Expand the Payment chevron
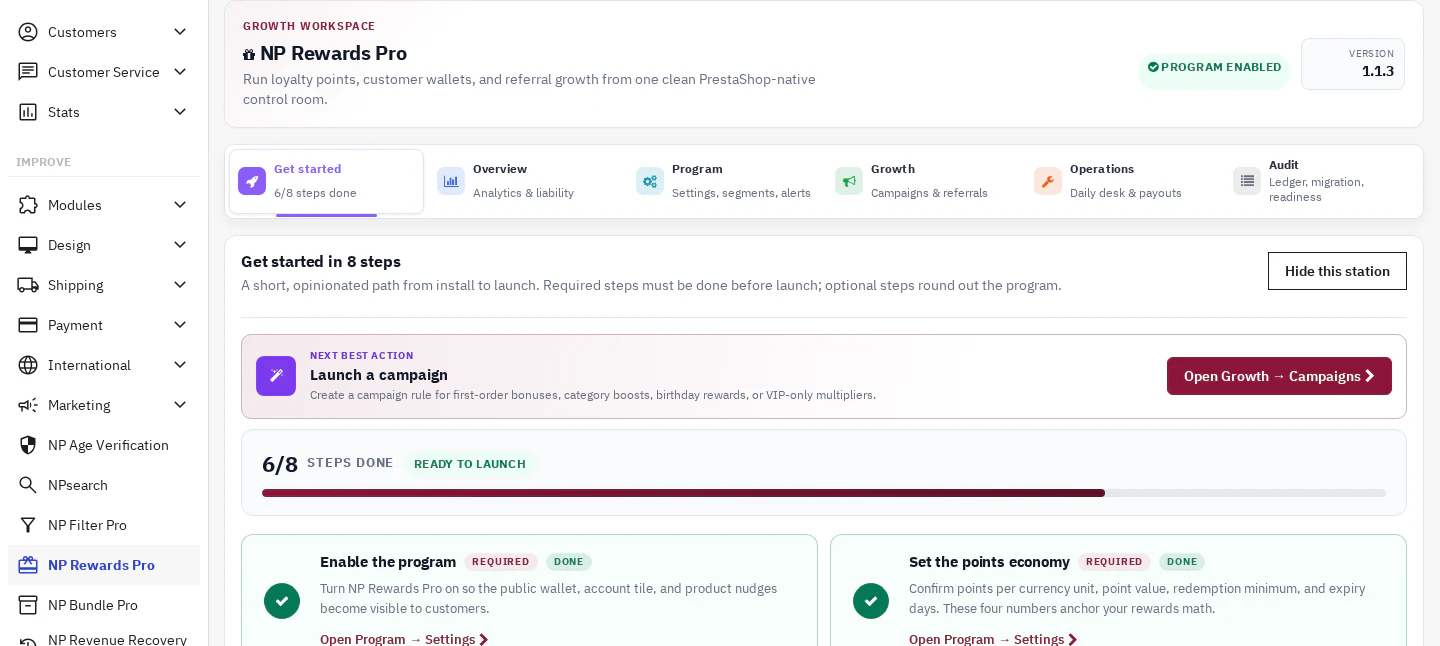Viewport: 1440px width, 646px height. (180, 325)
